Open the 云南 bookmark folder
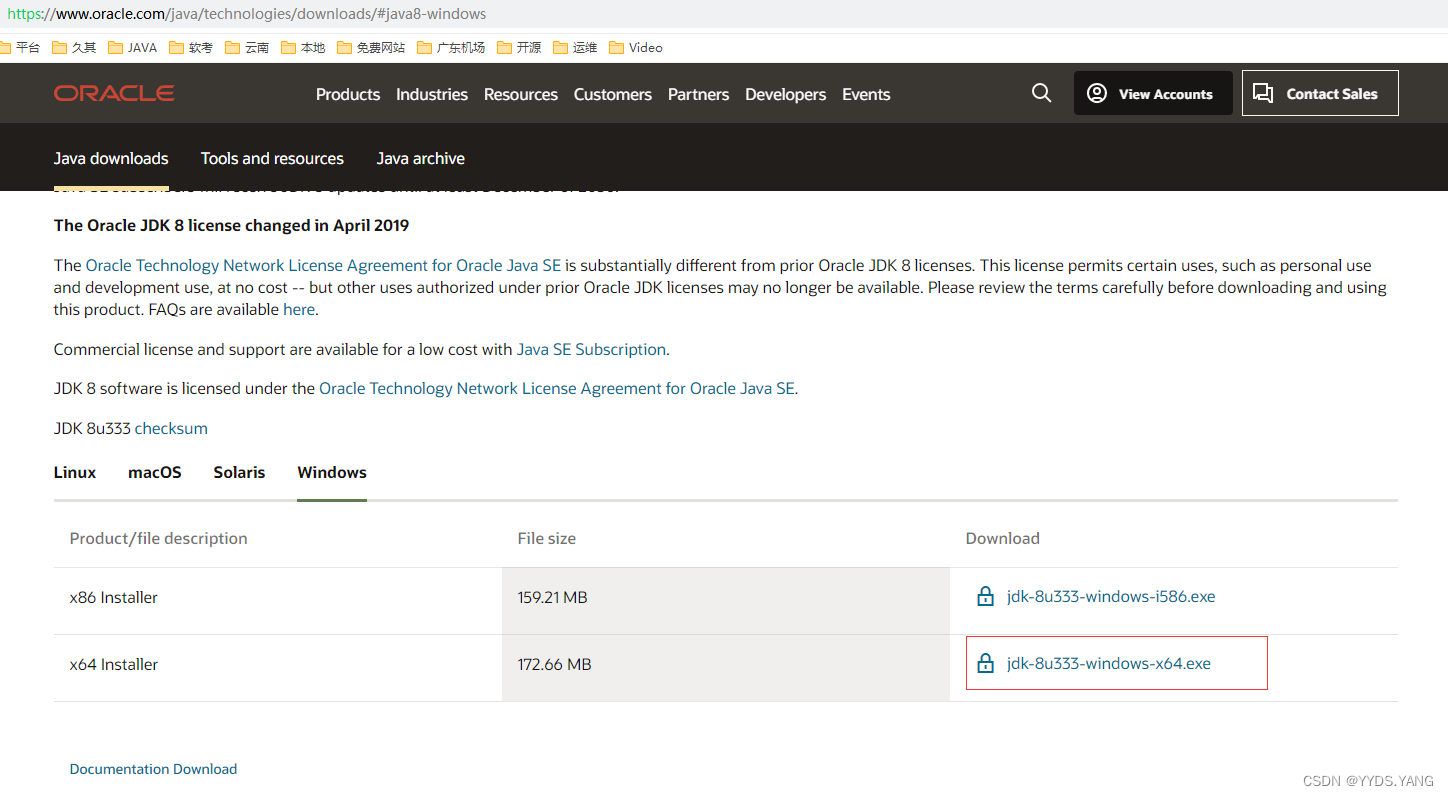The image size is (1448, 796). point(247,47)
